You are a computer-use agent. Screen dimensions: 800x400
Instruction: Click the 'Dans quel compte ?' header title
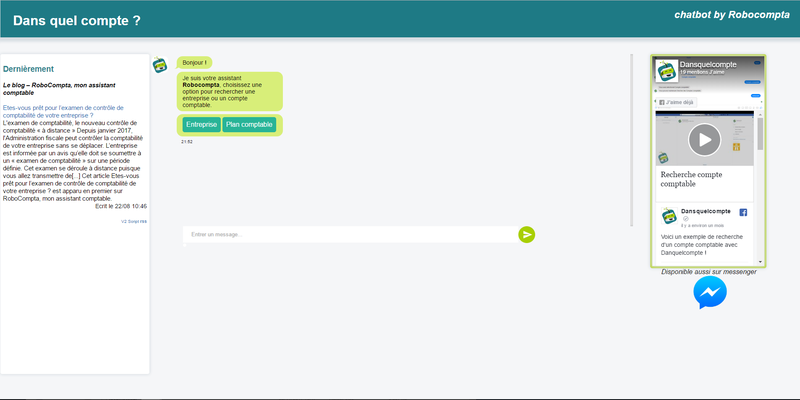(77, 19)
